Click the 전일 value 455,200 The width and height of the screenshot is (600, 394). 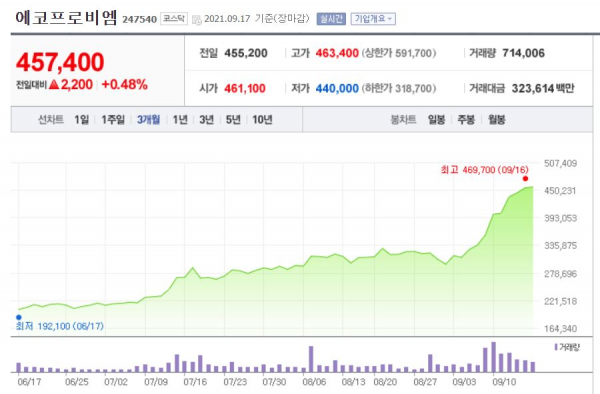(x=246, y=53)
